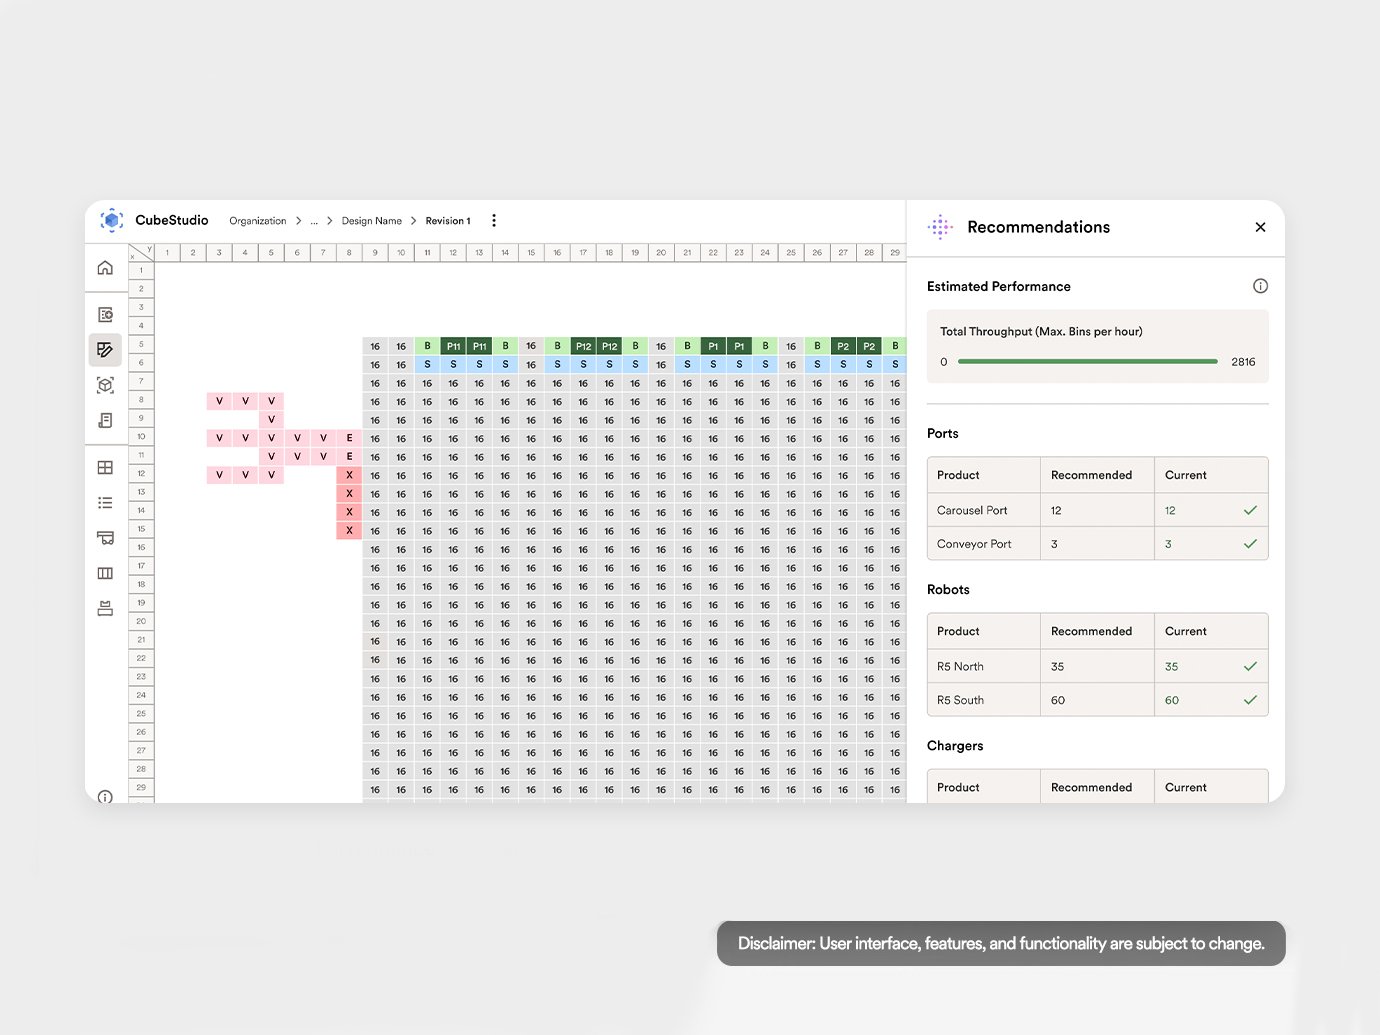1380x1035 pixels.
Task: Click the checkmark in Carousel Port row
Action: (x=1250, y=510)
